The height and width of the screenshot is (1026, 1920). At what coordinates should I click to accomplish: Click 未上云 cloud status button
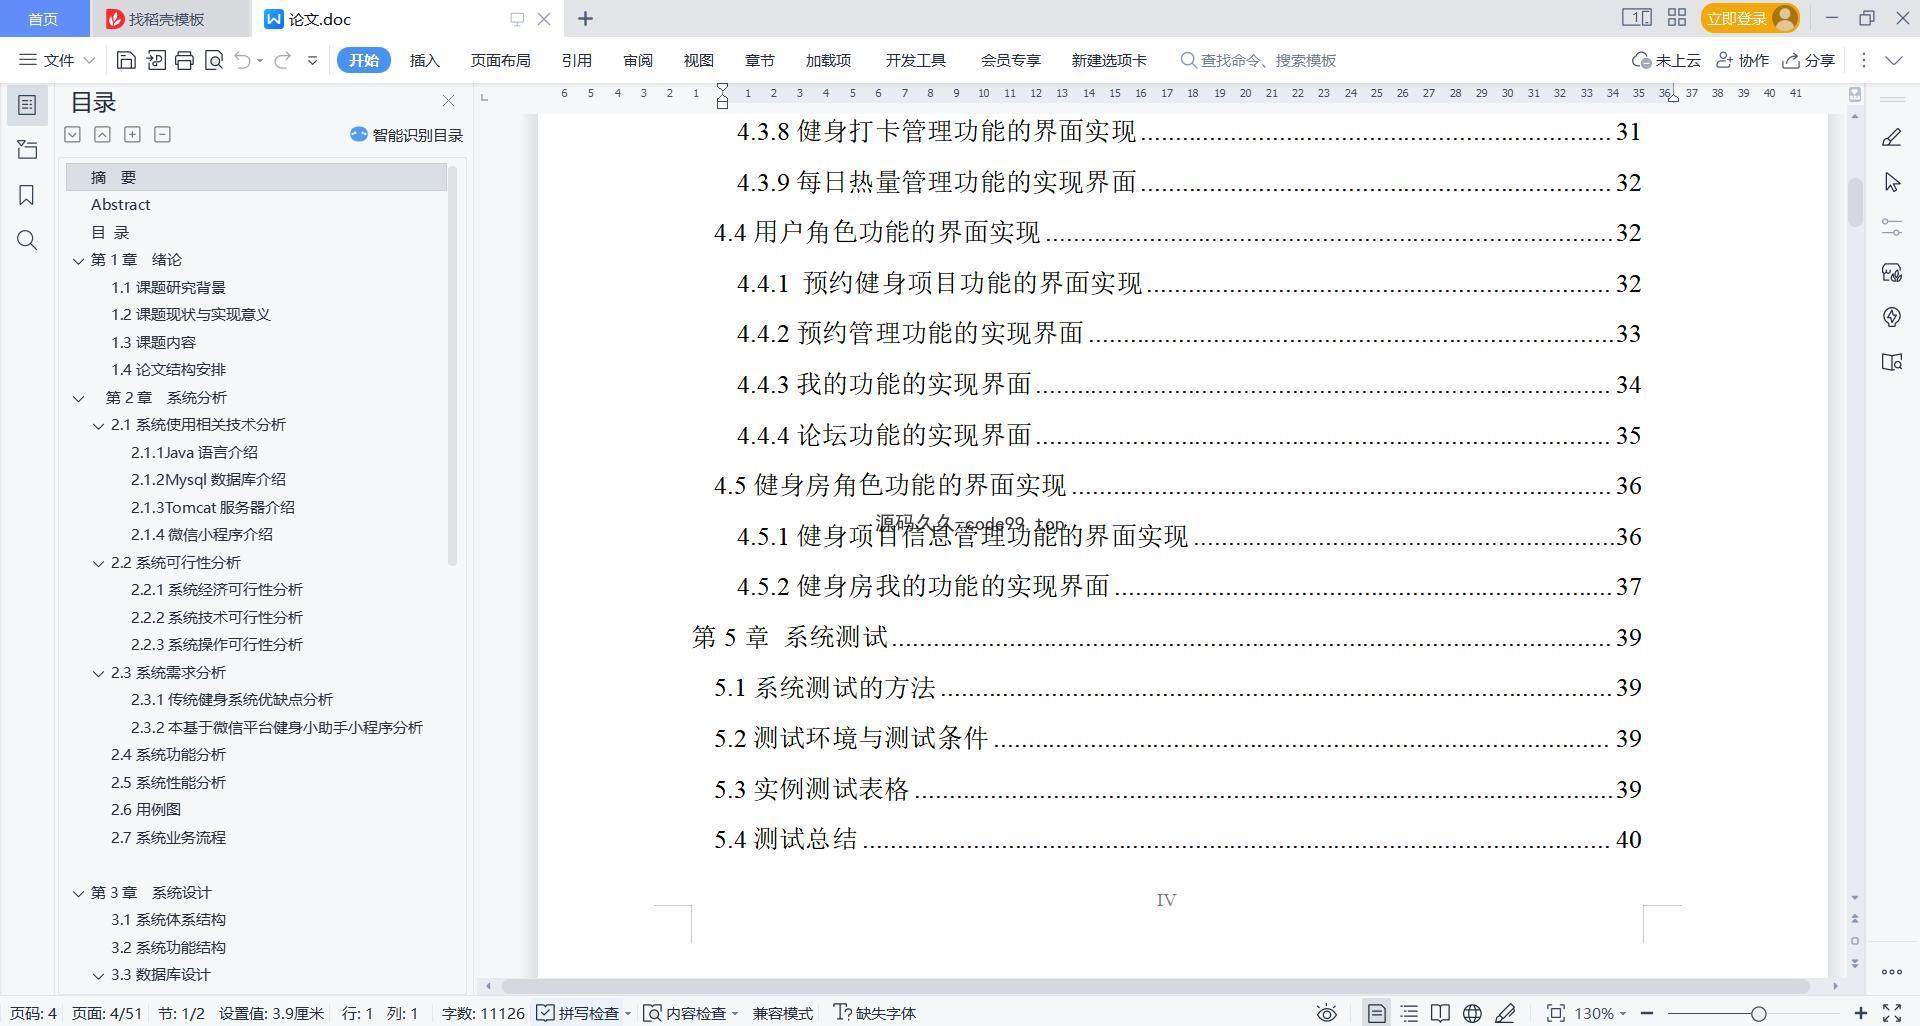pos(1666,60)
